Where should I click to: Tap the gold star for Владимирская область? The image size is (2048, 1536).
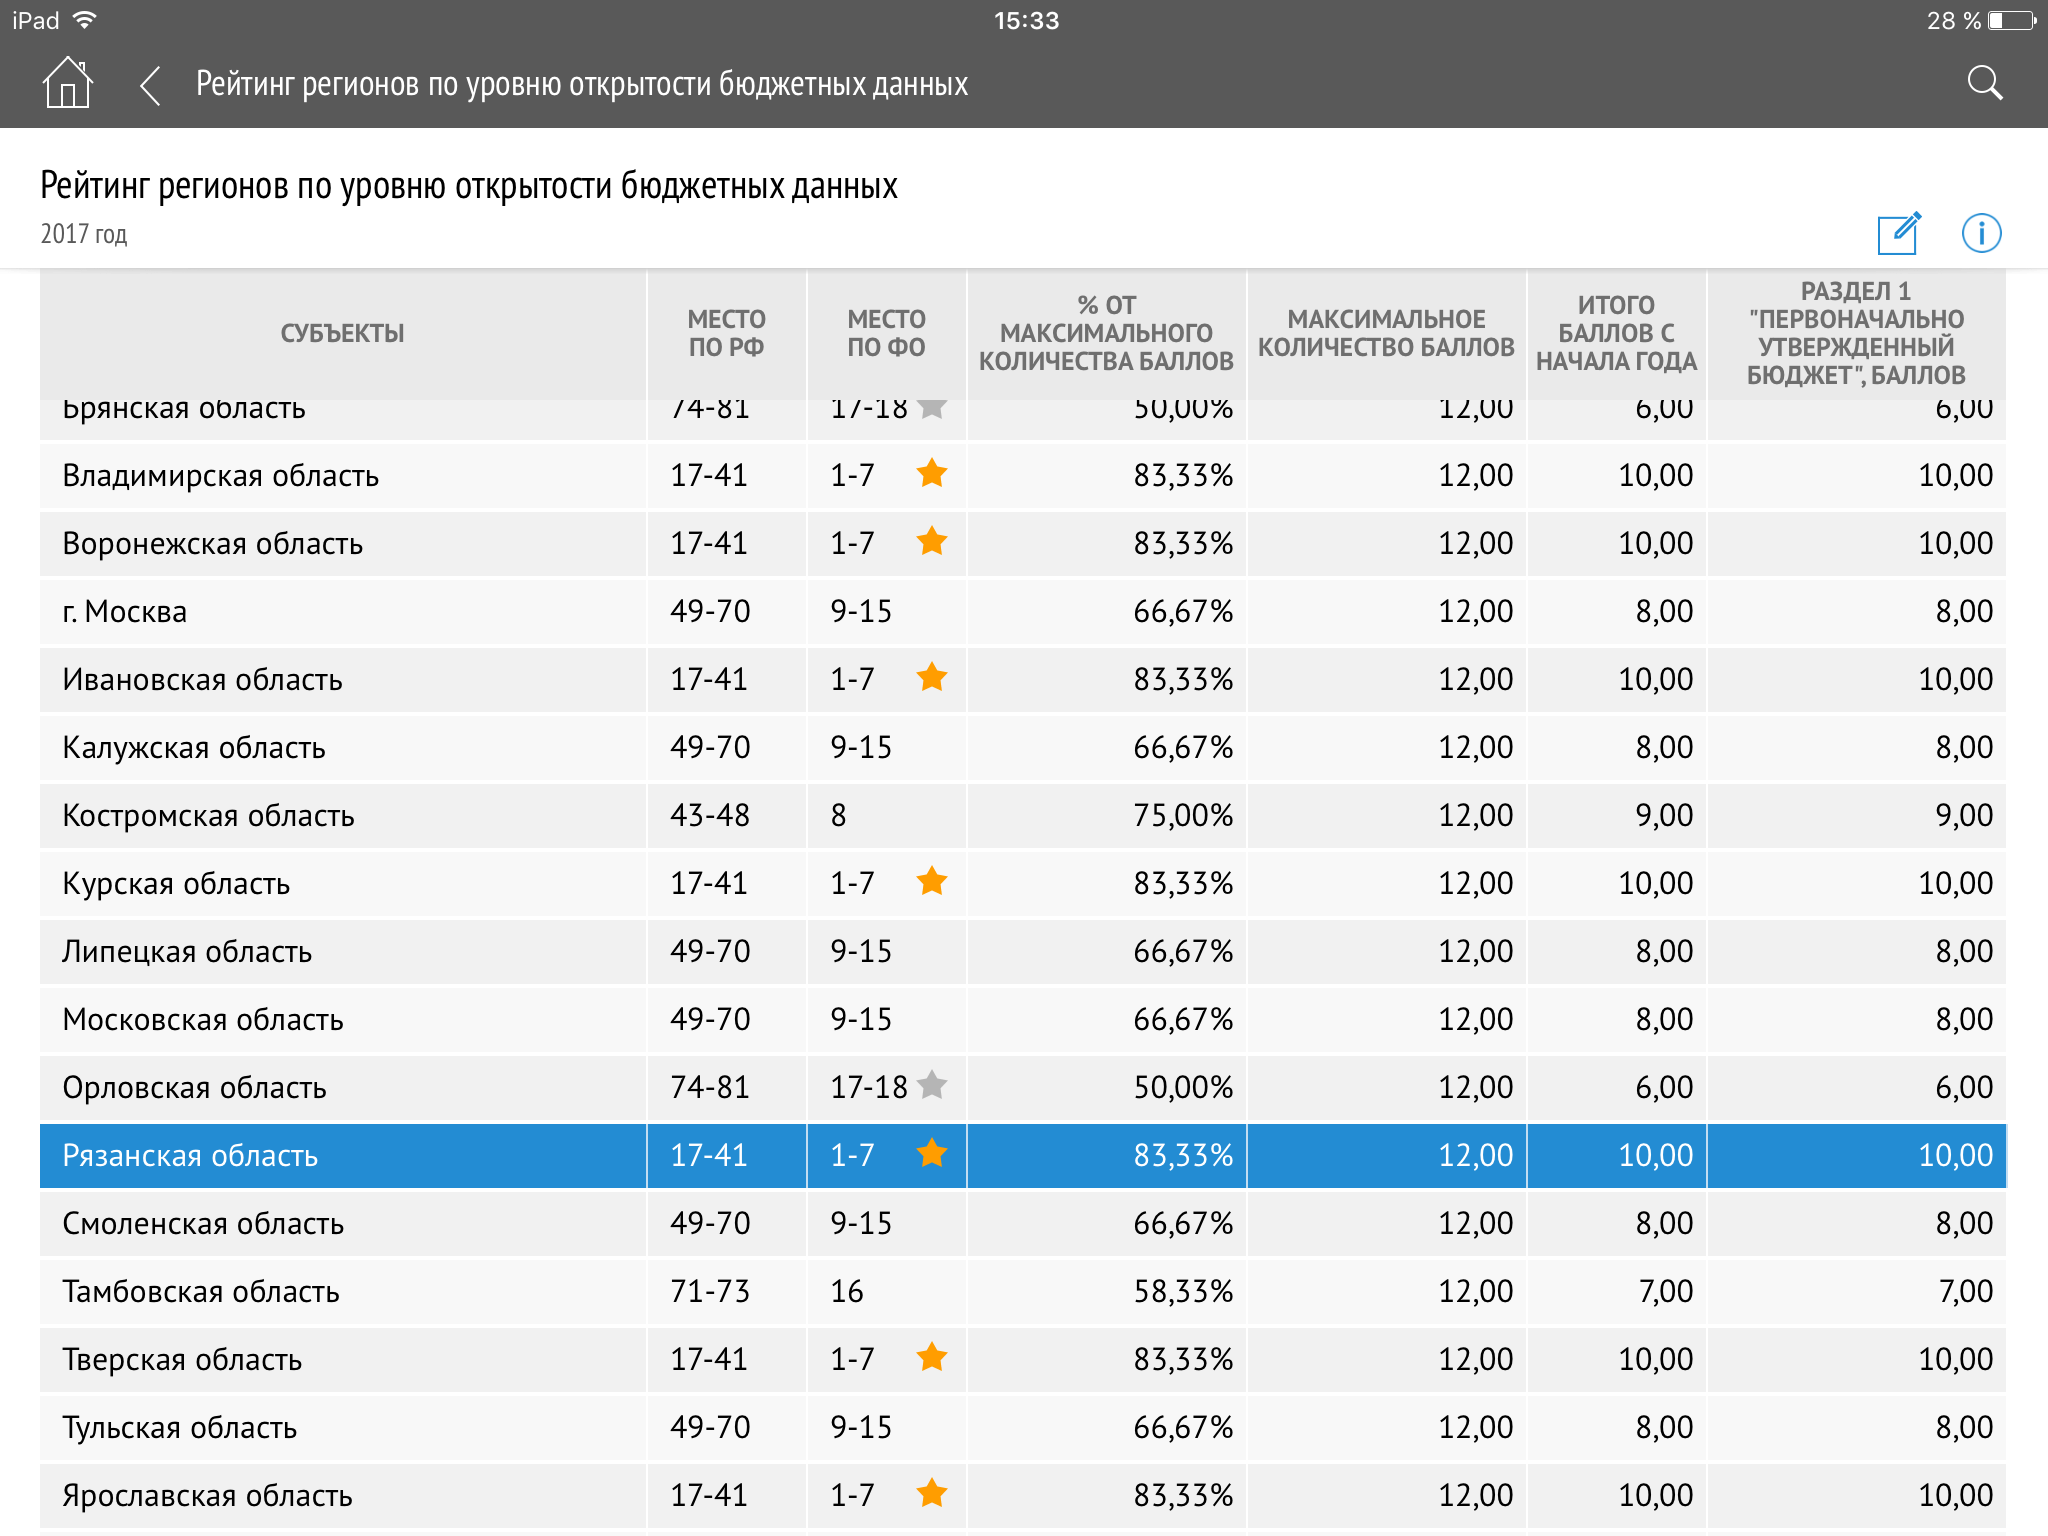pos(931,473)
